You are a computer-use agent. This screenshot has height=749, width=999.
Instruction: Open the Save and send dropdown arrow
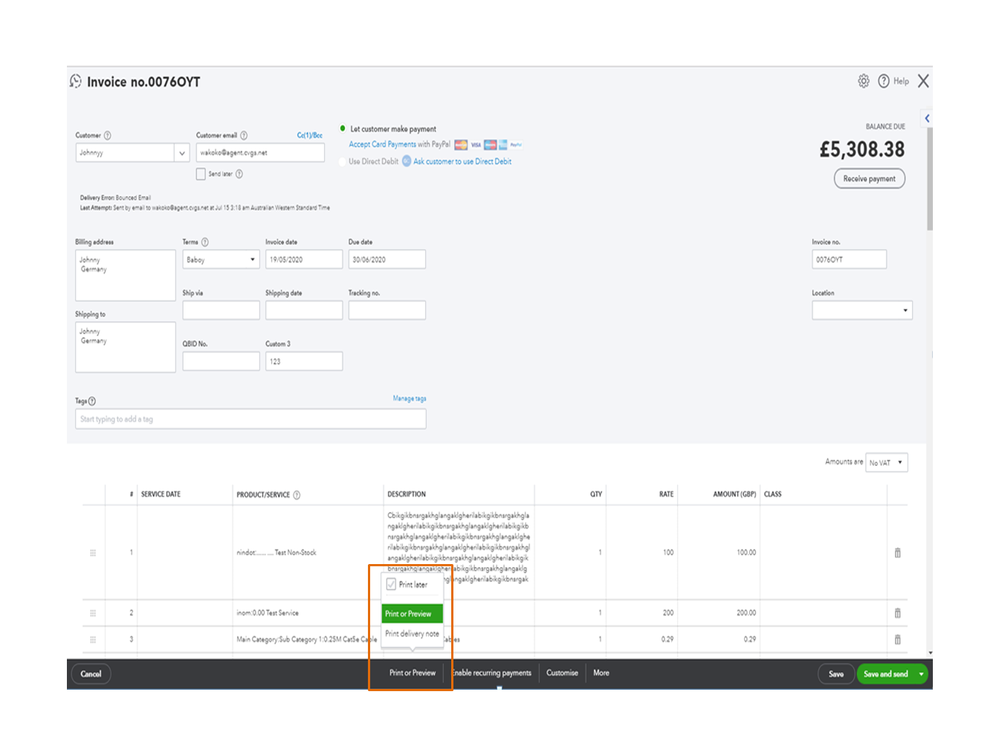921,674
